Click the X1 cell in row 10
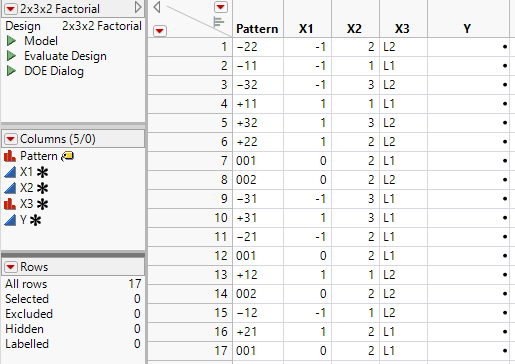 (308, 218)
